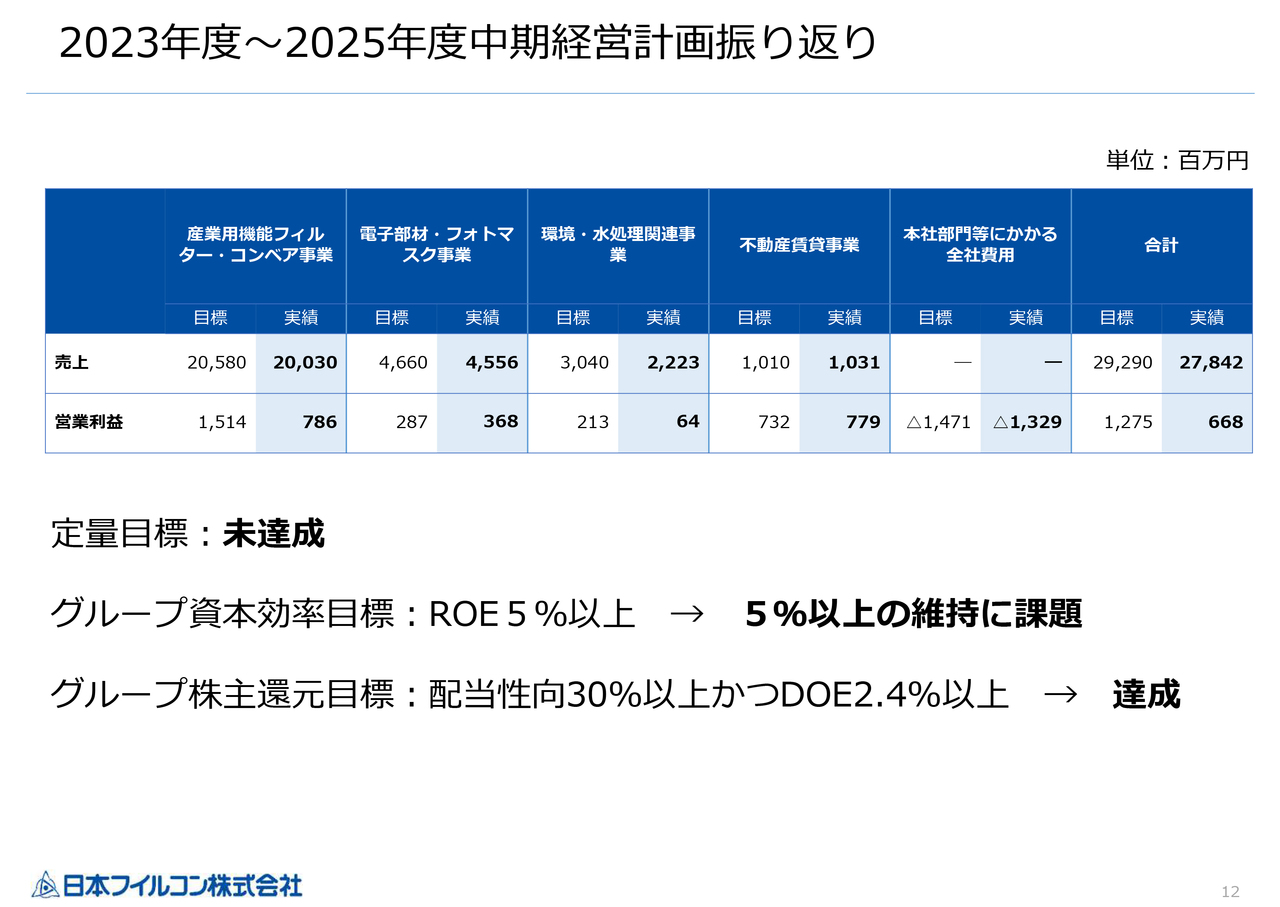Click the Nippon Filcon logo icon
Image resolution: width=1280 pixels, height=907 pixels.
pos(46,884)
